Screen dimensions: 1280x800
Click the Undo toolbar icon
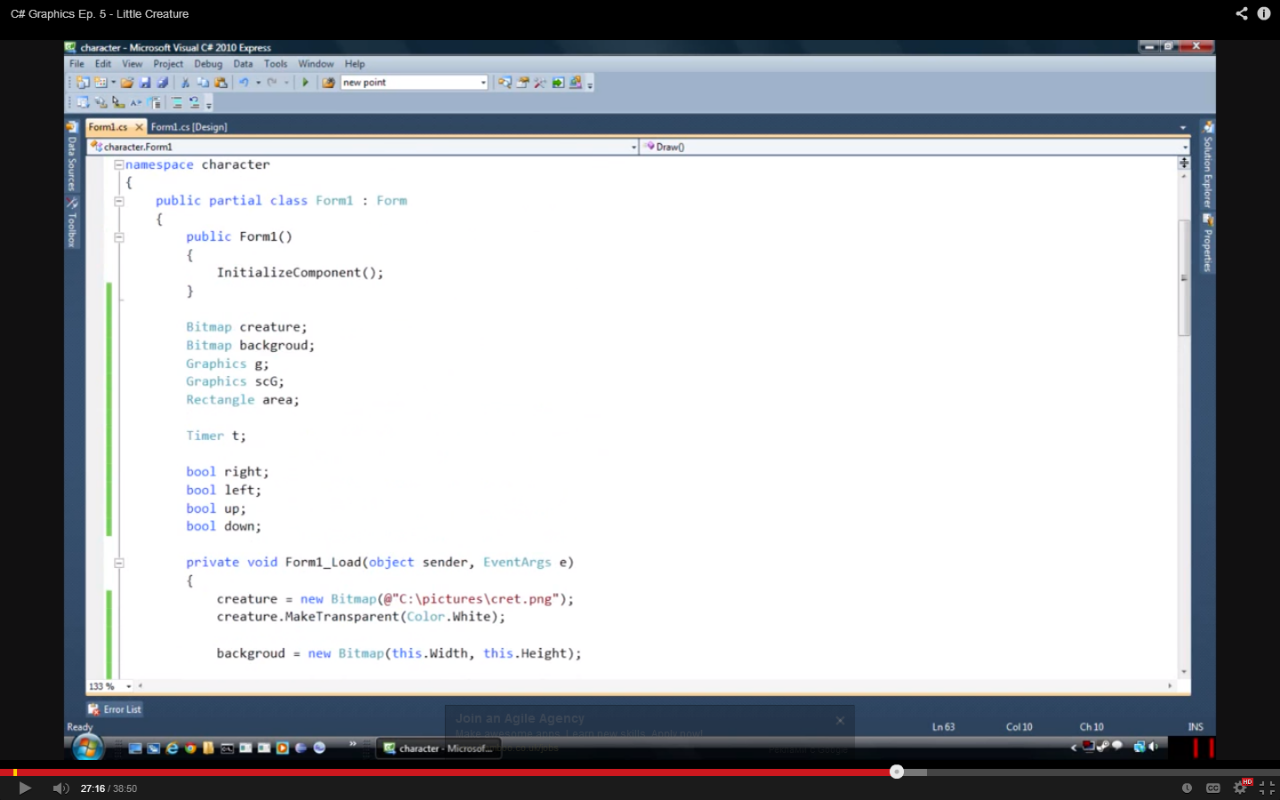(x=243, y=83)
